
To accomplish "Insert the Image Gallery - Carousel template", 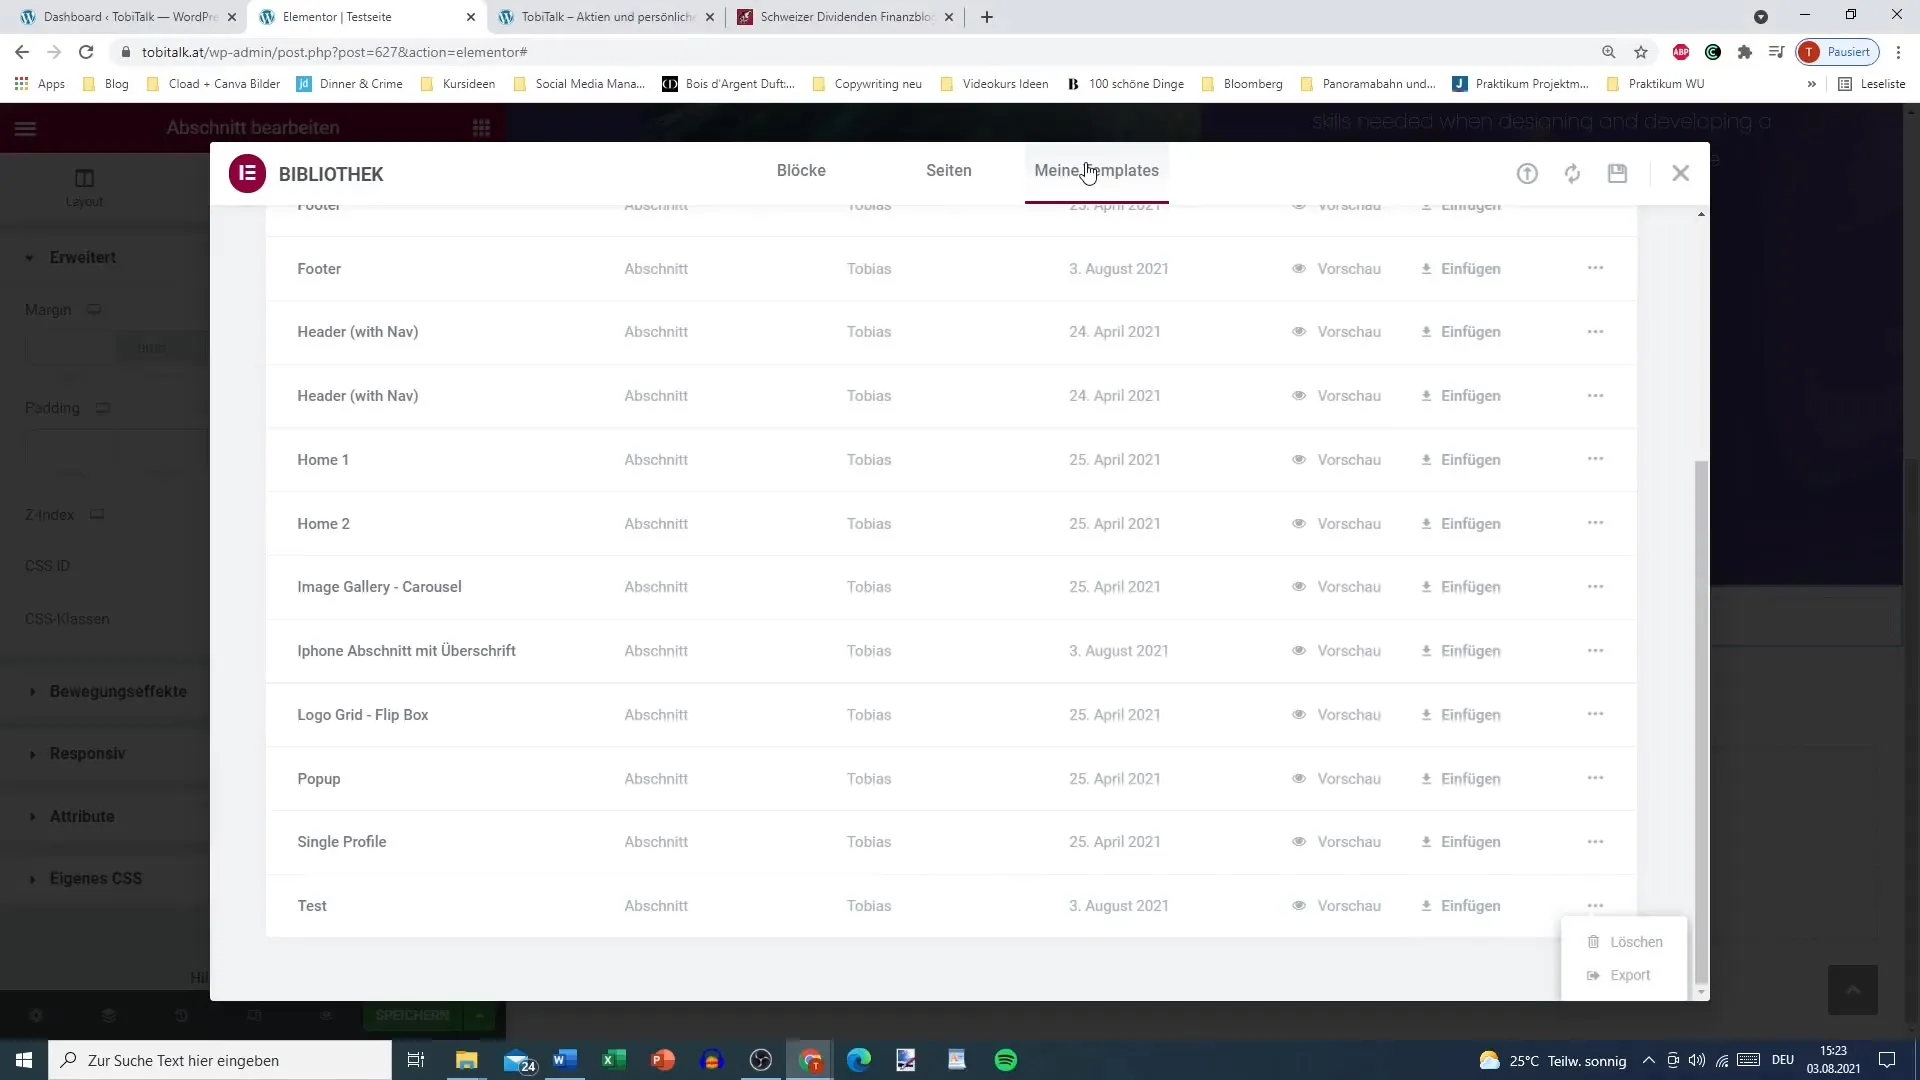I will (x=1460, y=587).
